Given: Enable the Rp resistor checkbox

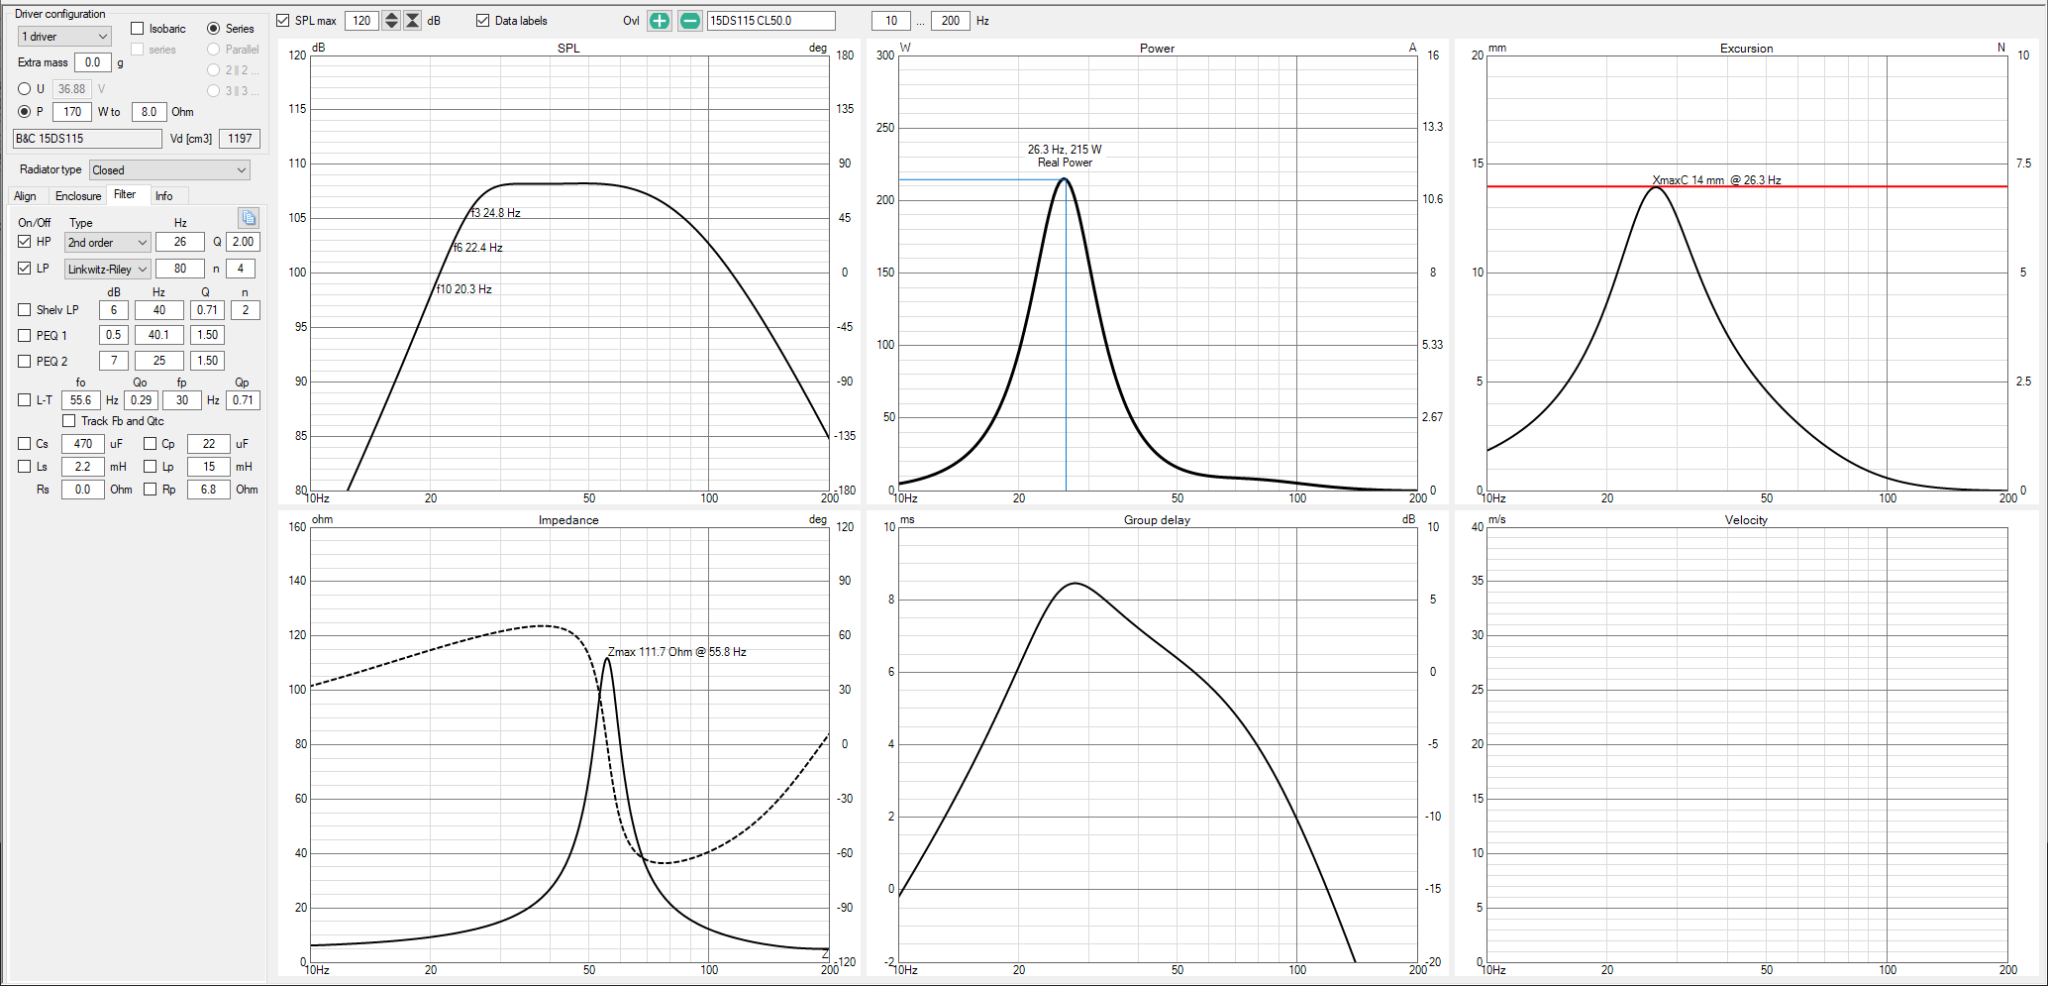Looking at the screenshot, I should click(150, 489).
